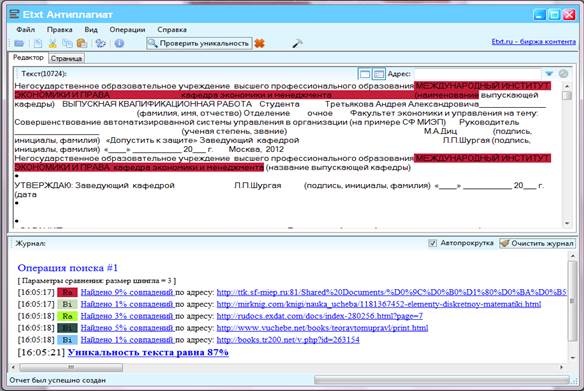Click the Очистить журнал button
584x391 pixels.
(537, 243)
